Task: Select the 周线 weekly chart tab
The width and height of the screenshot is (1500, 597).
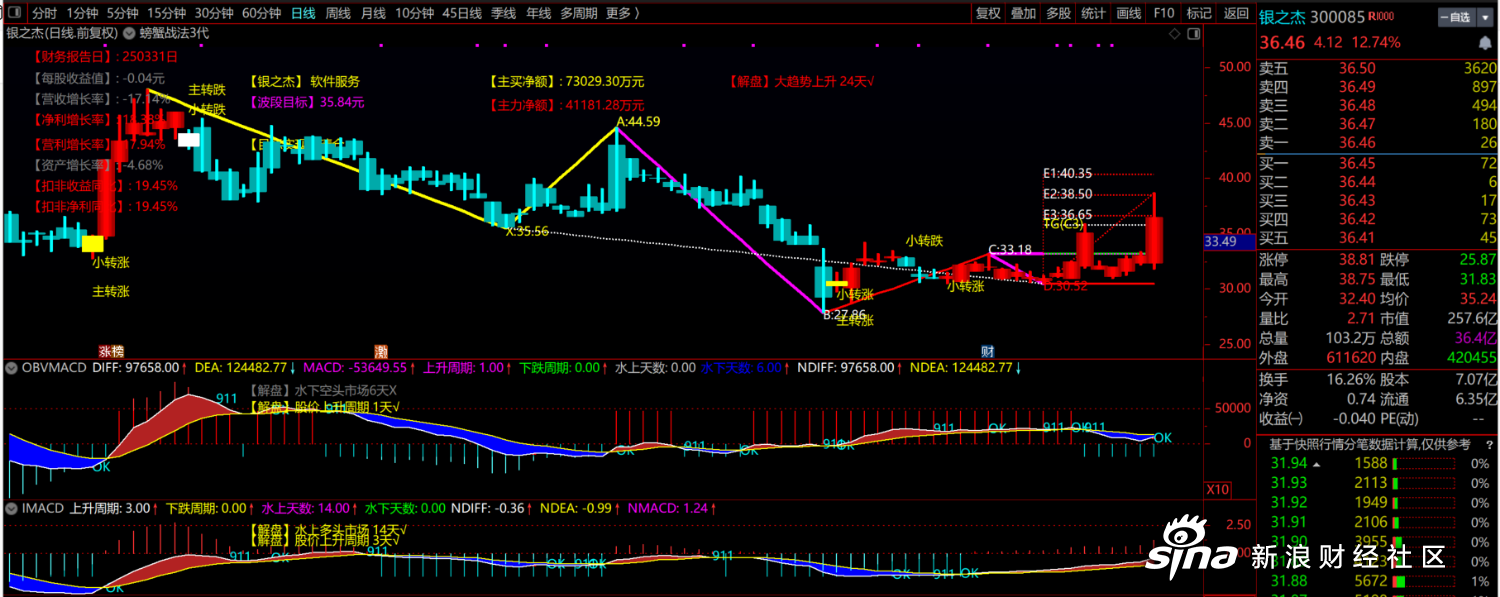Action: pos(338,14)
